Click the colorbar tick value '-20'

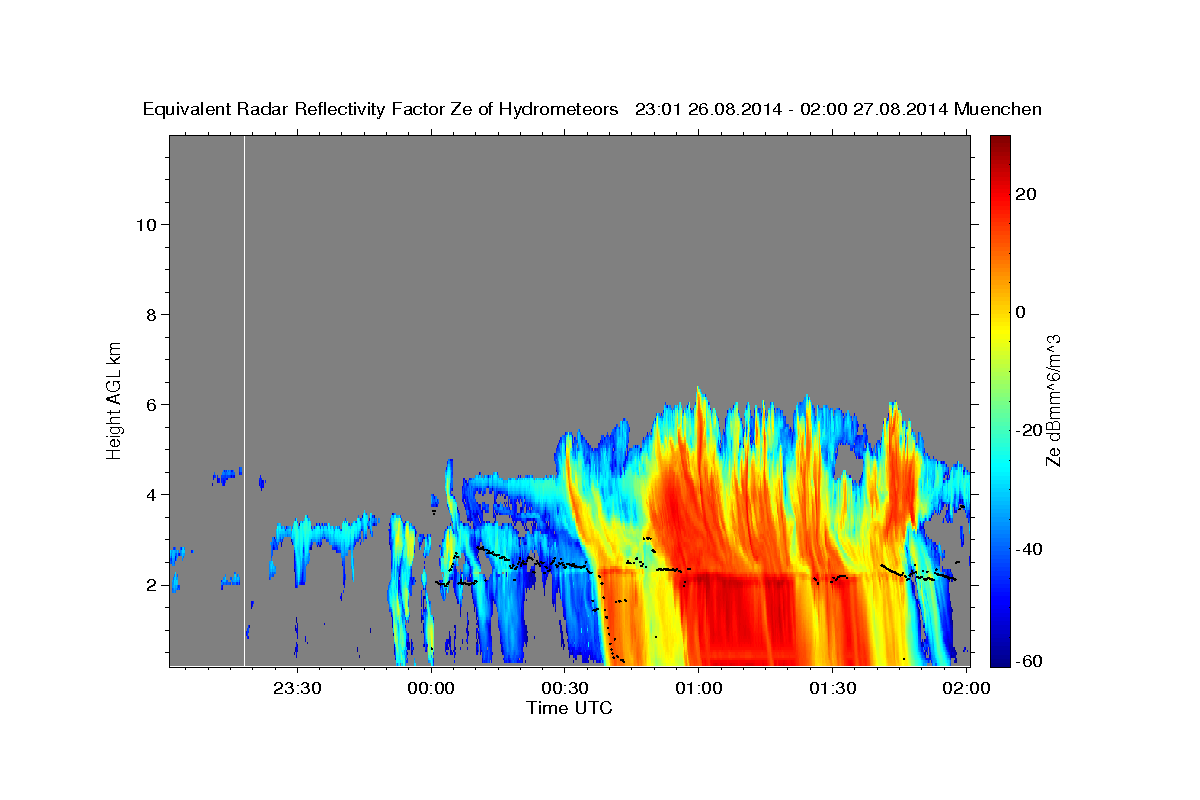click(1027, 430)
